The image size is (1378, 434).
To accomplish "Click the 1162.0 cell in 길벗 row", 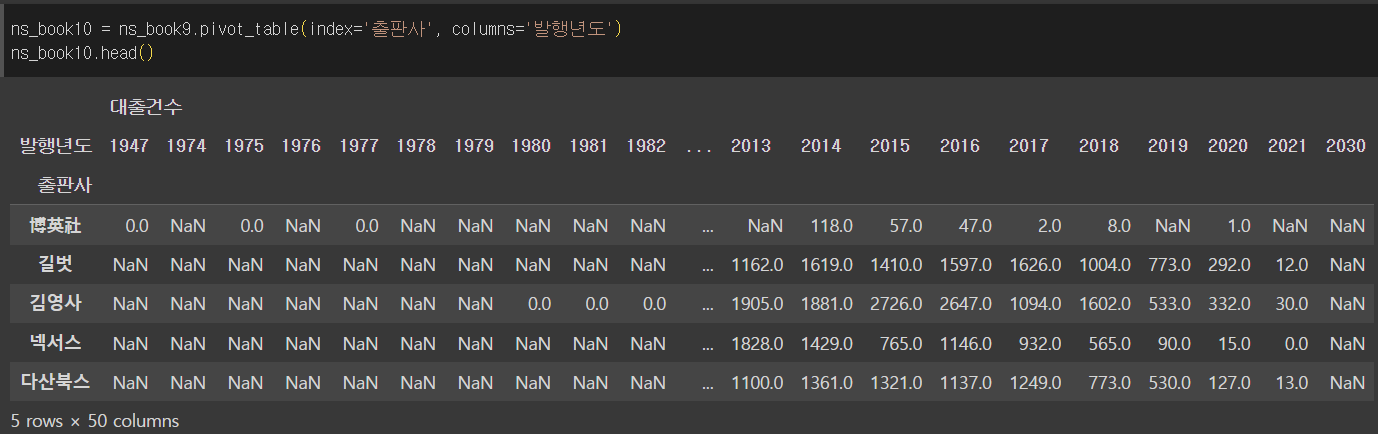I will point(757,265).
